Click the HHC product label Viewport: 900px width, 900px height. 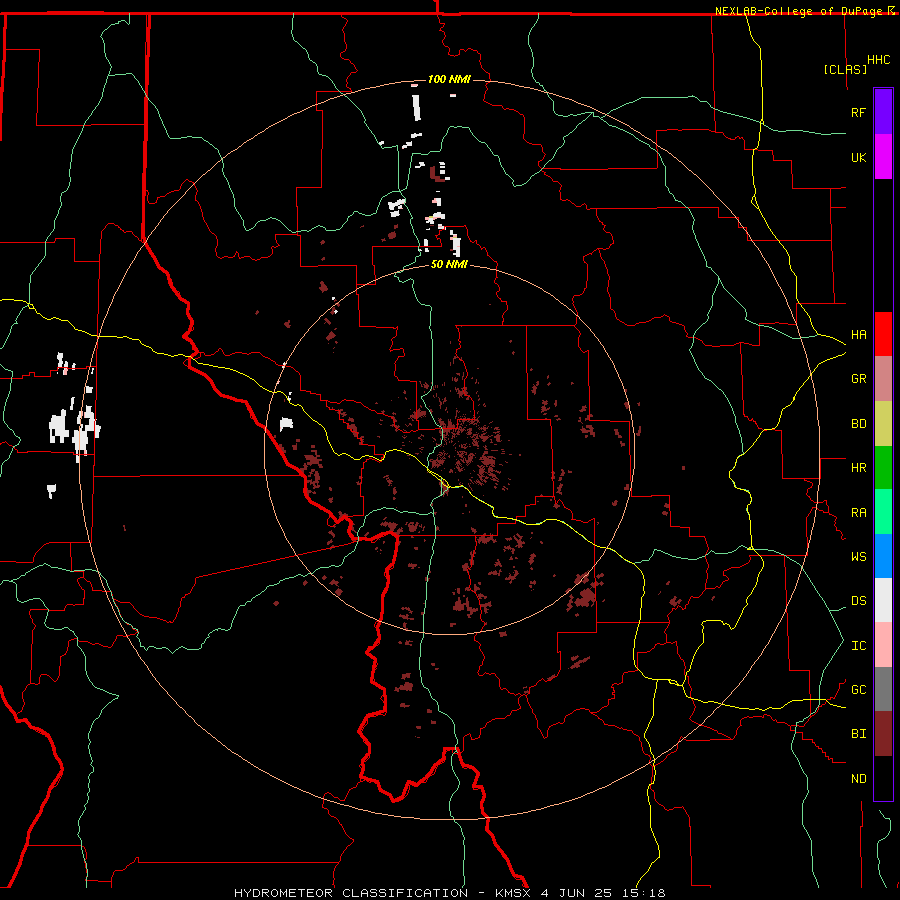[879, 60]
